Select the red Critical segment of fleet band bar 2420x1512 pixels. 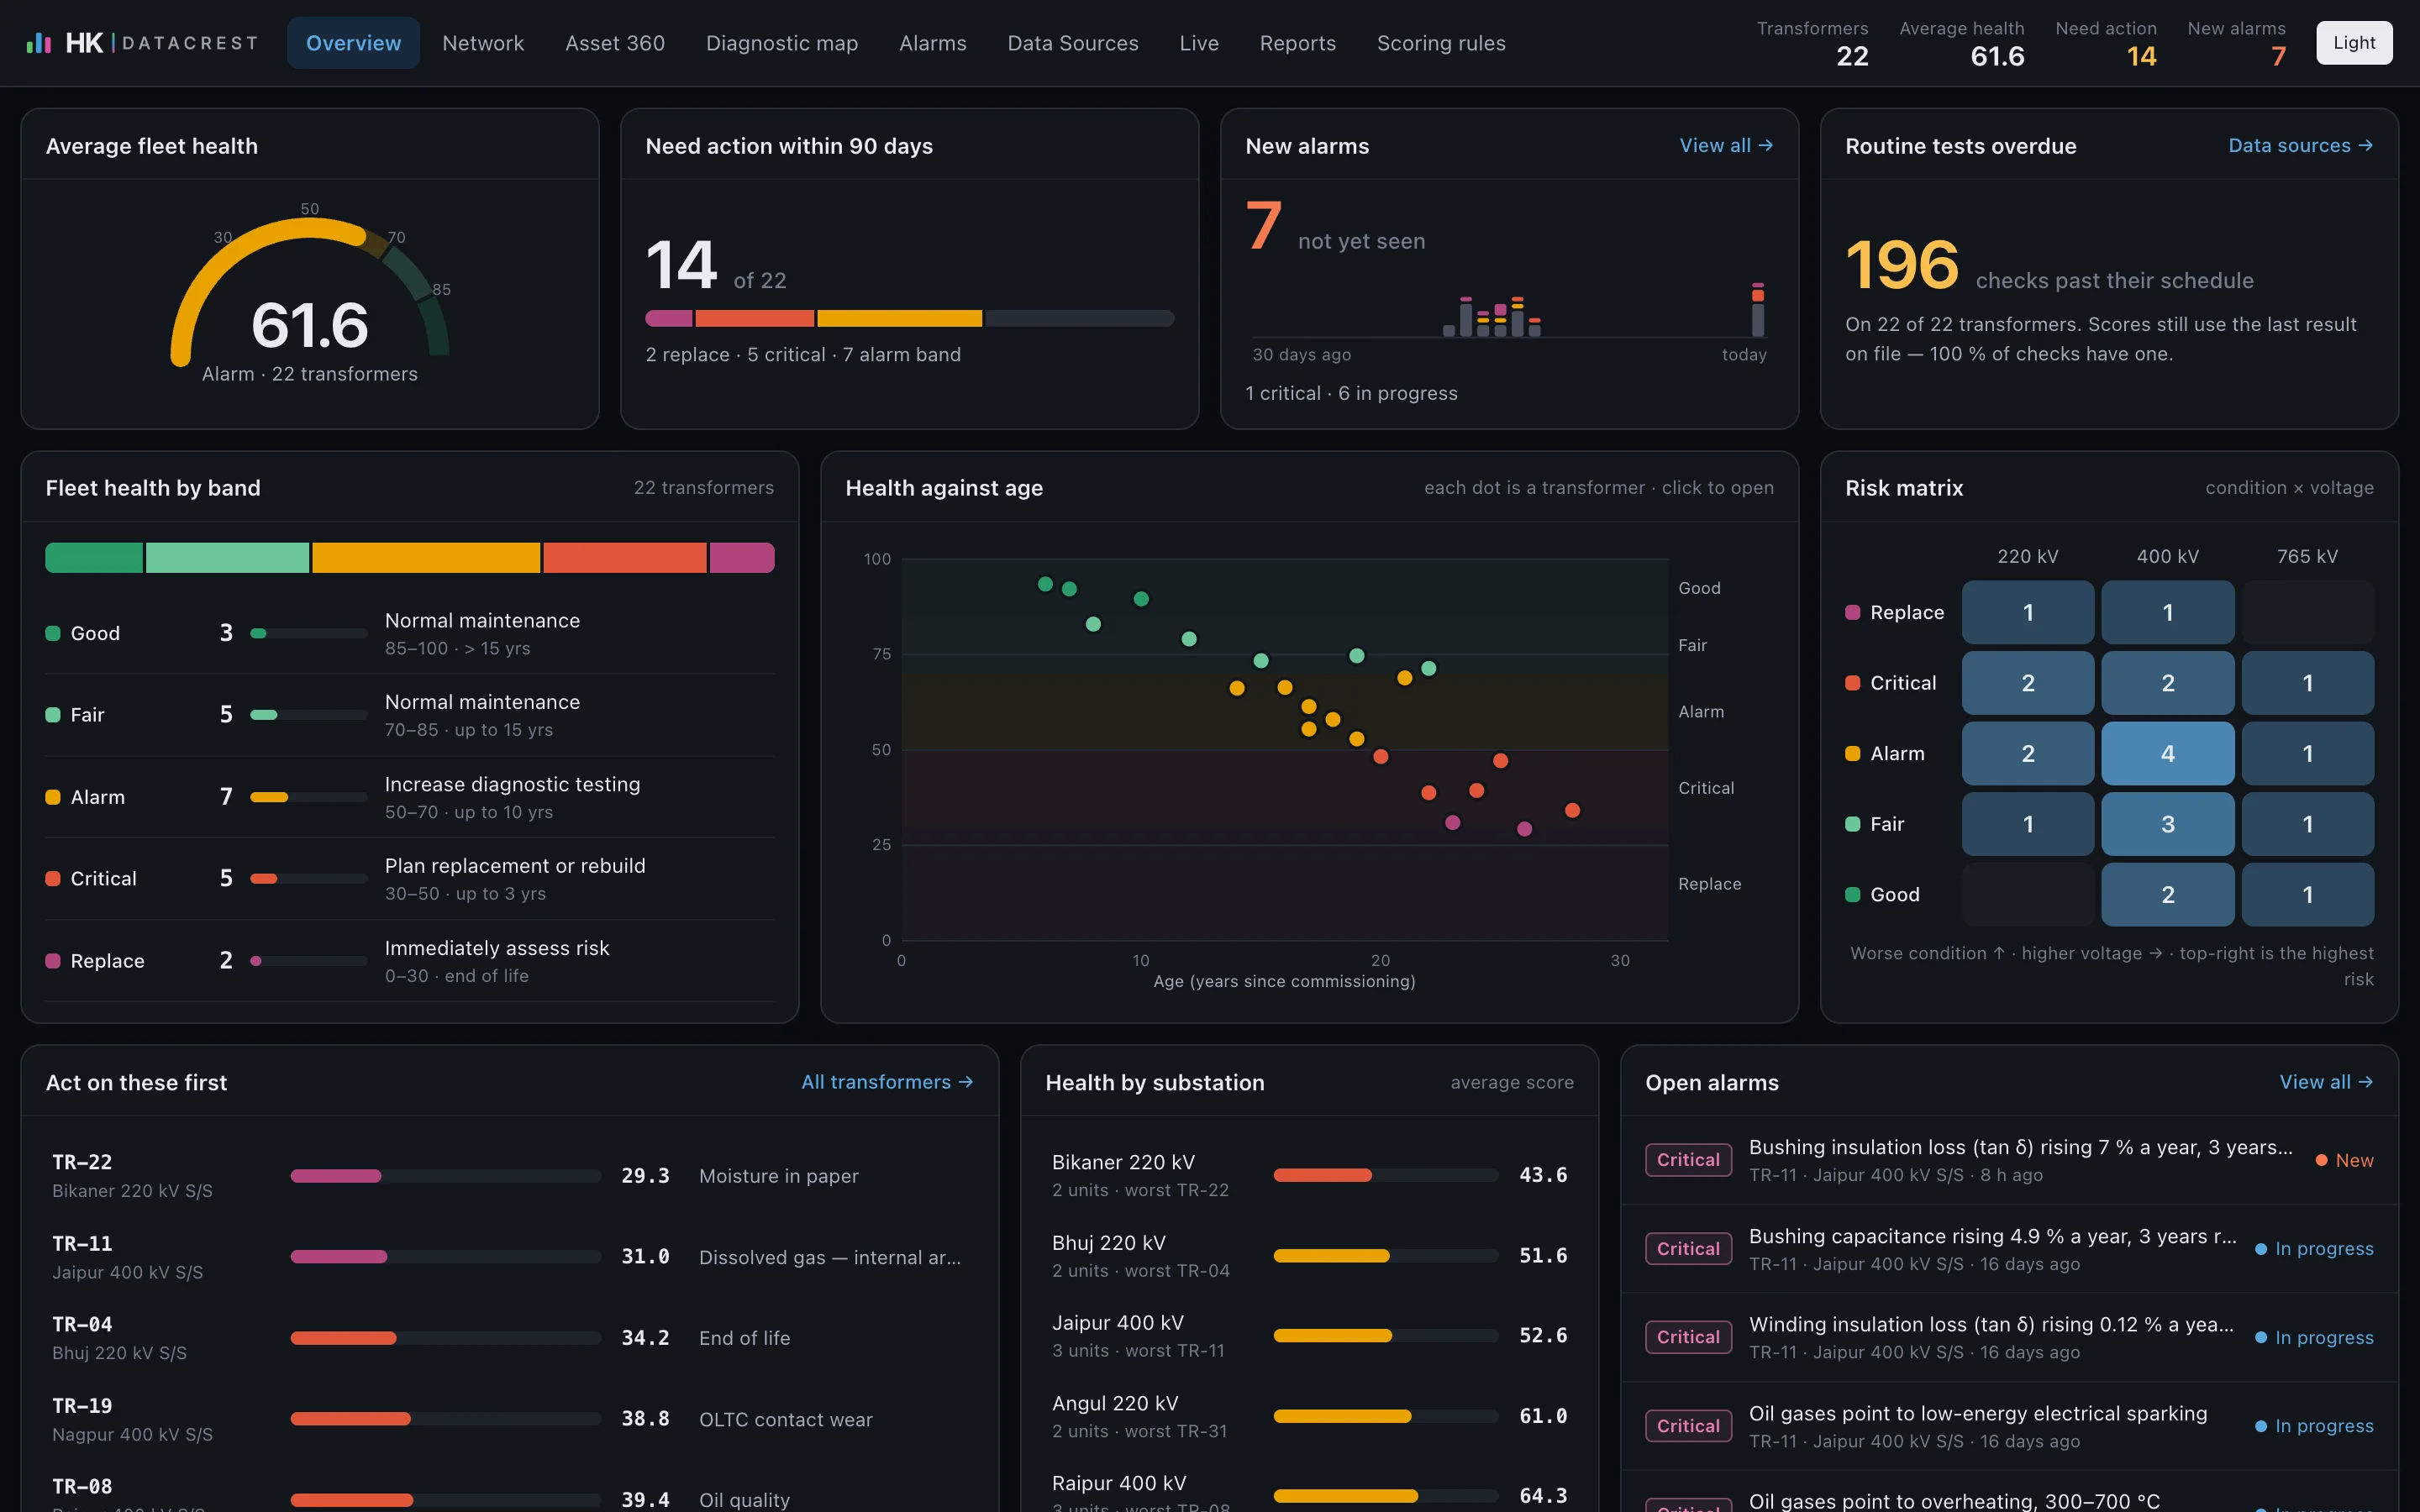click(625, 558)
